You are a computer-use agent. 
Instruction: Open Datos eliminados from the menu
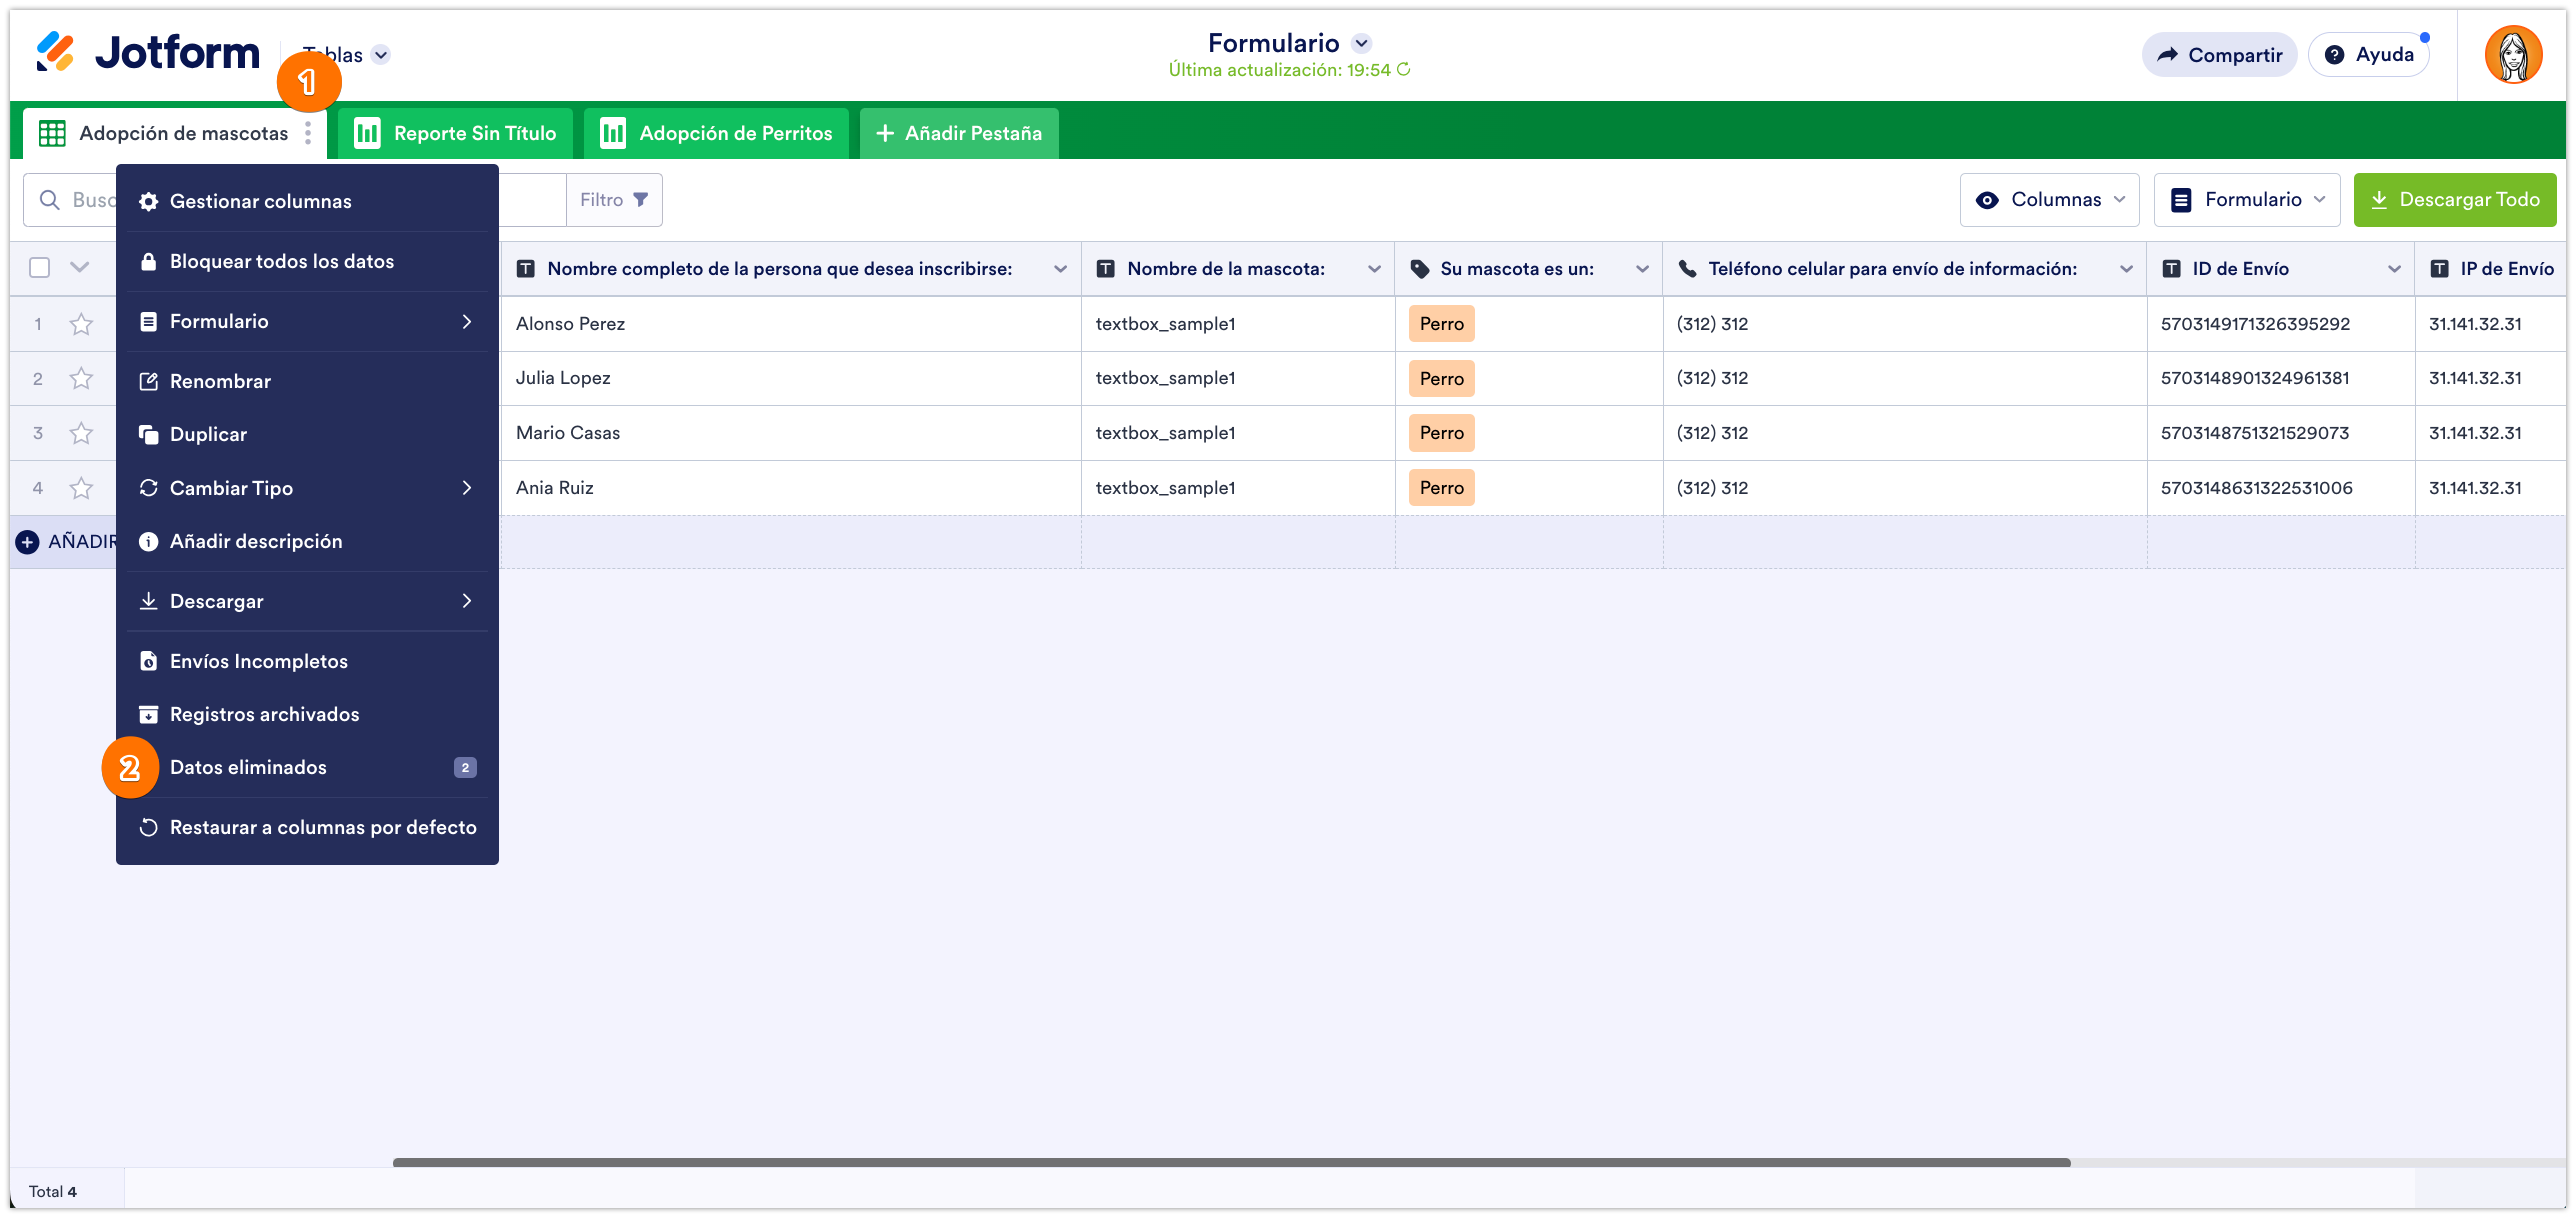(248, 767)
